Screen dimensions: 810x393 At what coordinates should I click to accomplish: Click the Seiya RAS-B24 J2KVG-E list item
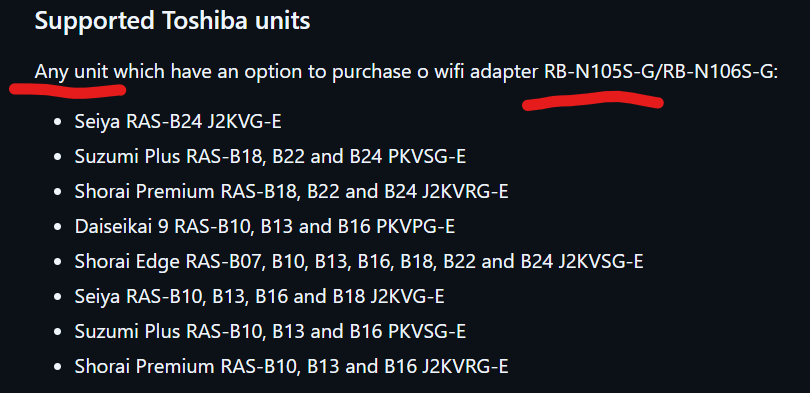tap(178, 122)
